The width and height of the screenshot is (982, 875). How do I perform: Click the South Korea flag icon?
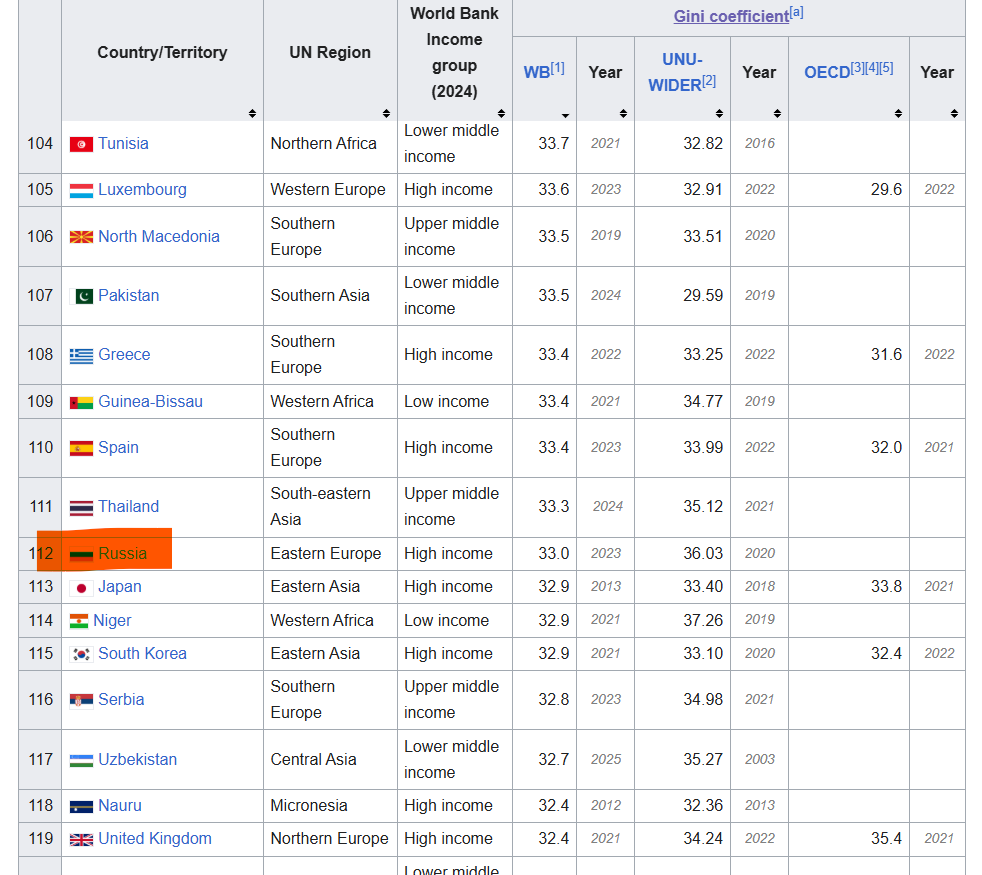81,655
